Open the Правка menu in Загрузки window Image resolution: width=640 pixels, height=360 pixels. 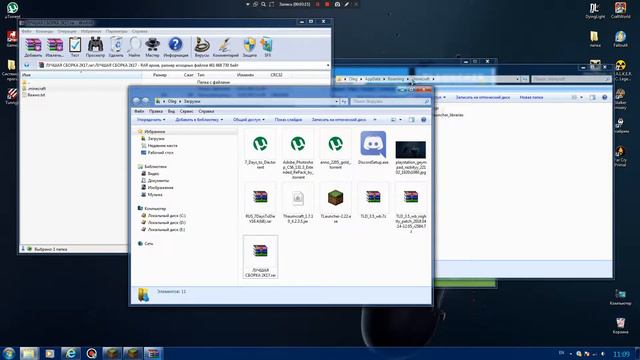coord(156,111)
